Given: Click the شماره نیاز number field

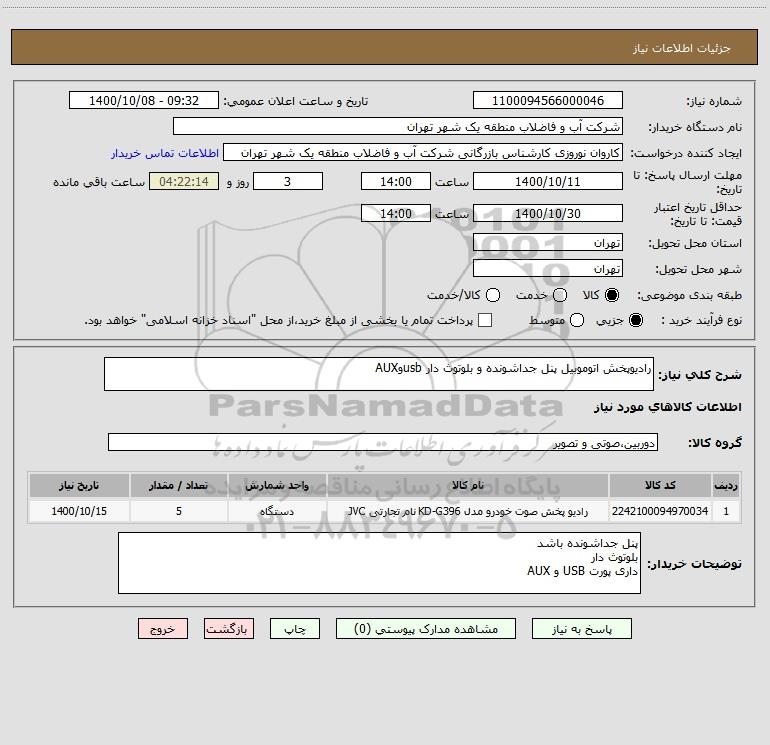Looking at the screenshot, I should pos(548,100).
